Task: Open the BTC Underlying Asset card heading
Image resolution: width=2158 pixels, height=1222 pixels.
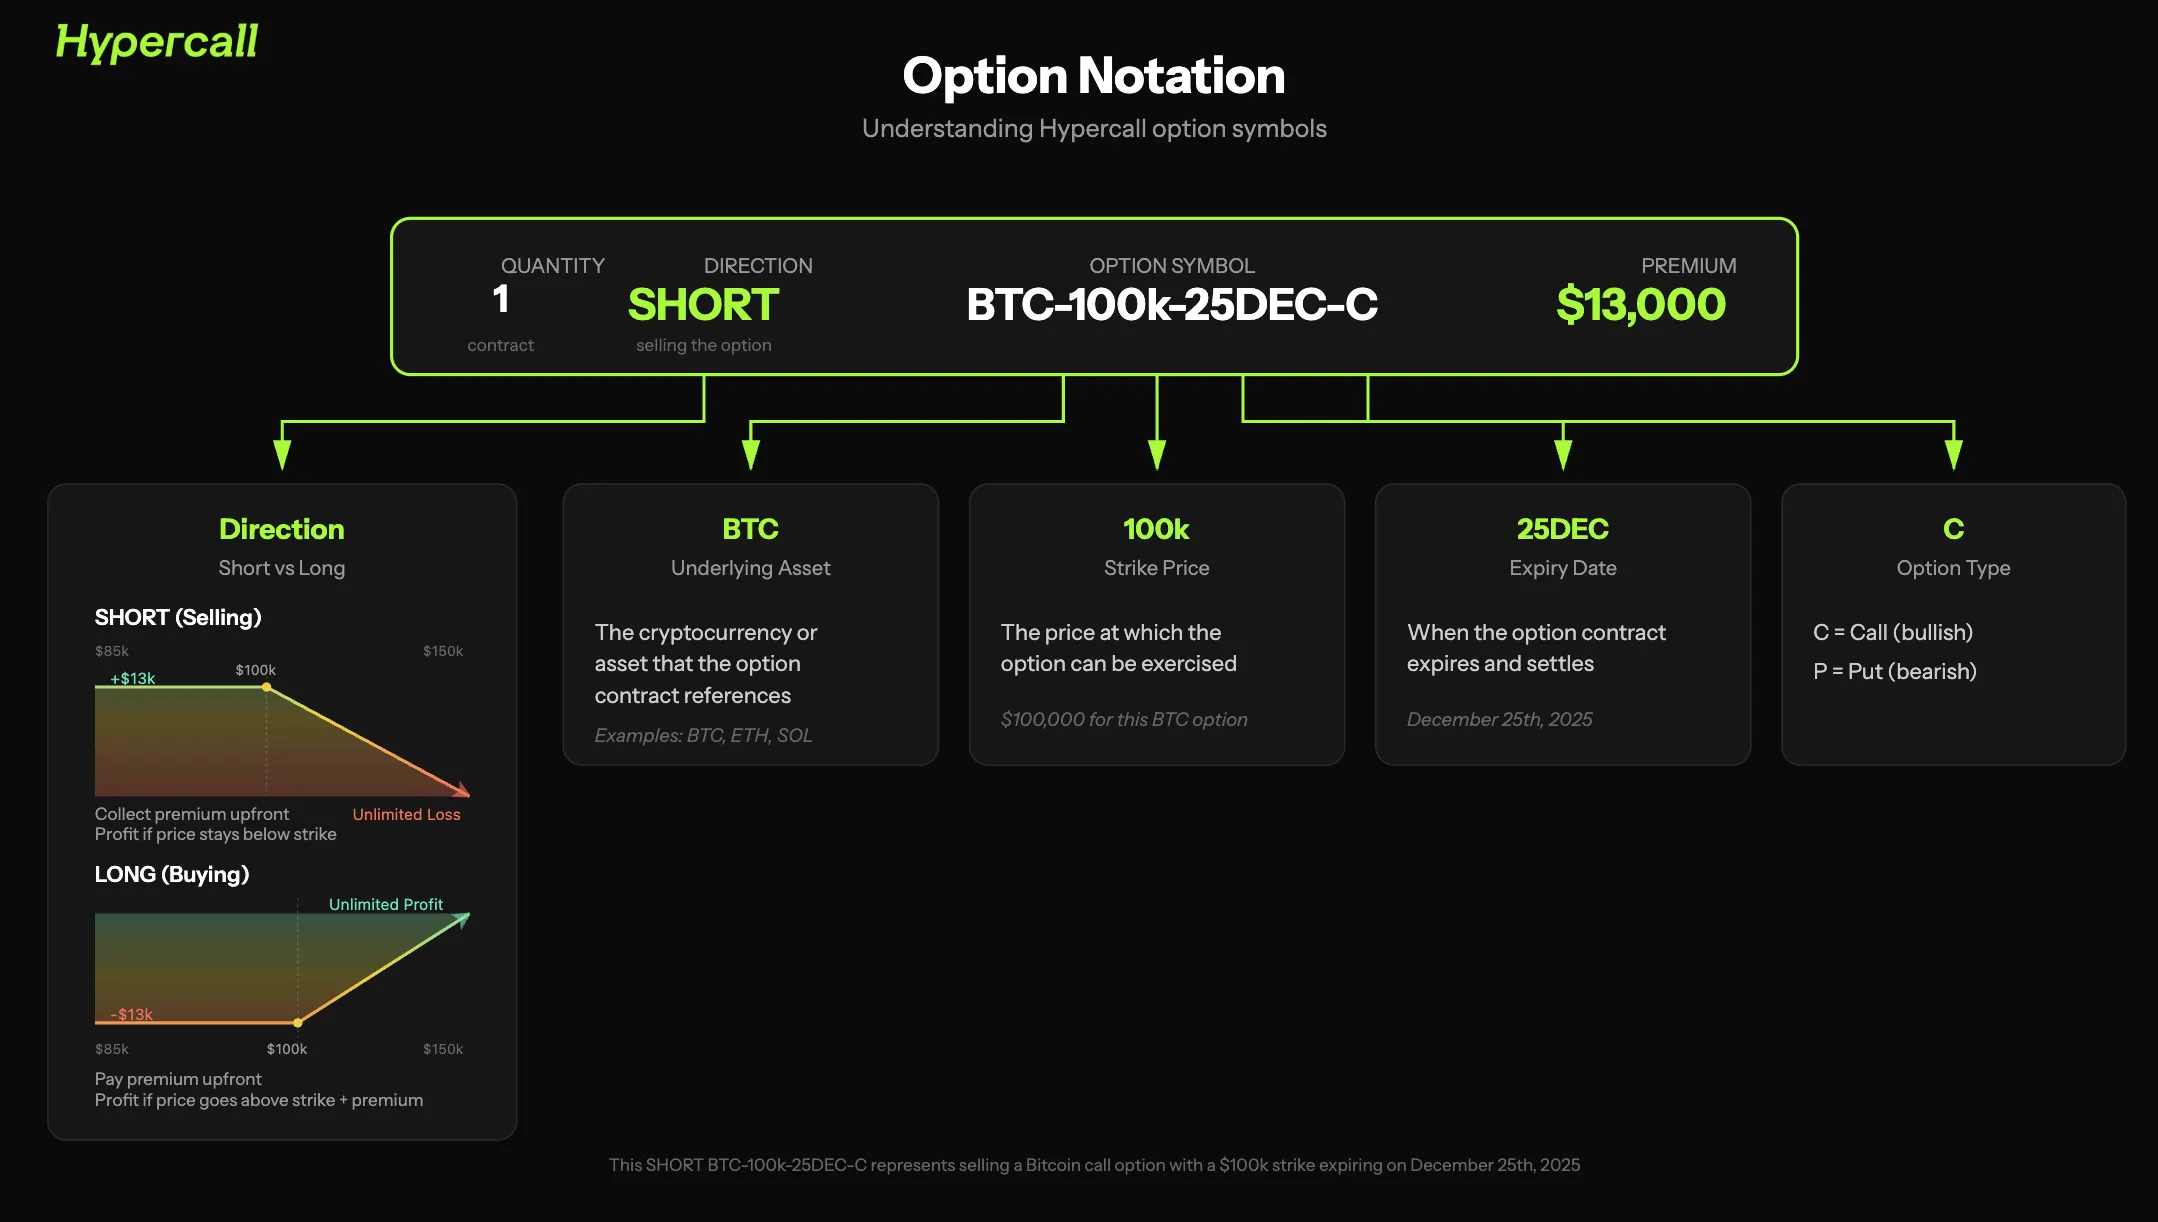Action: pos(750,528)
